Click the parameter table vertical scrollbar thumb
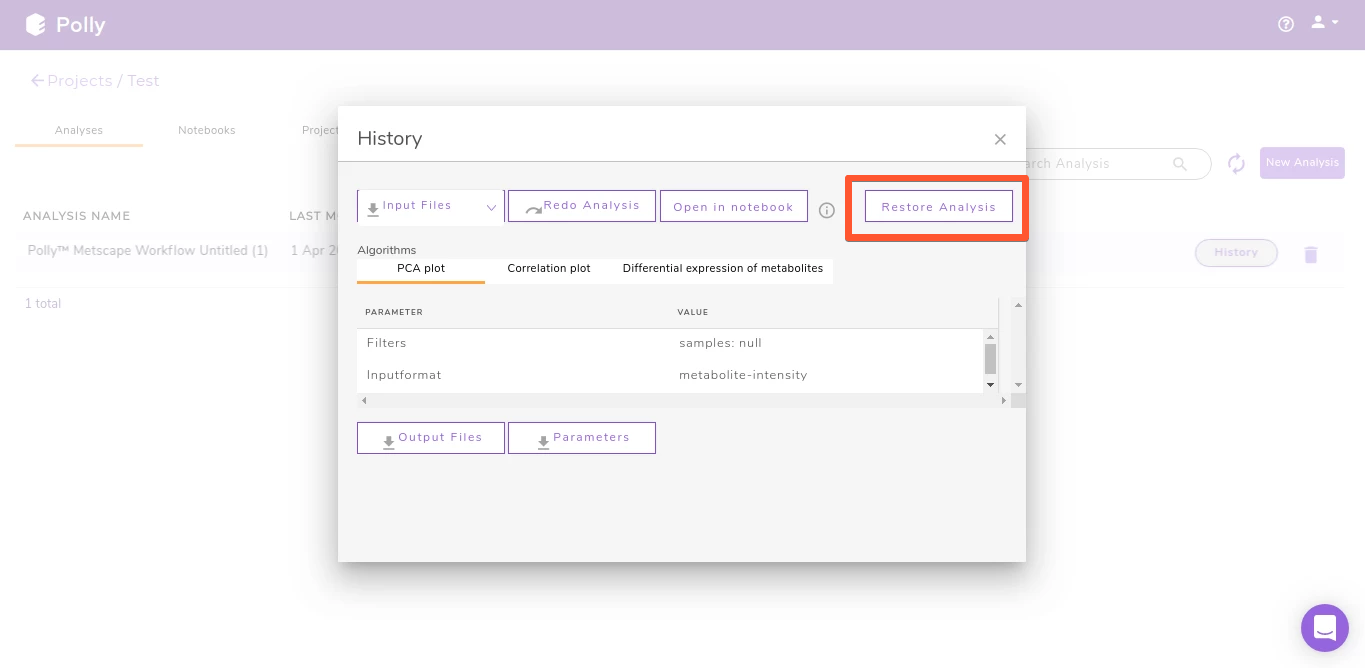 (x=990, y=359)
